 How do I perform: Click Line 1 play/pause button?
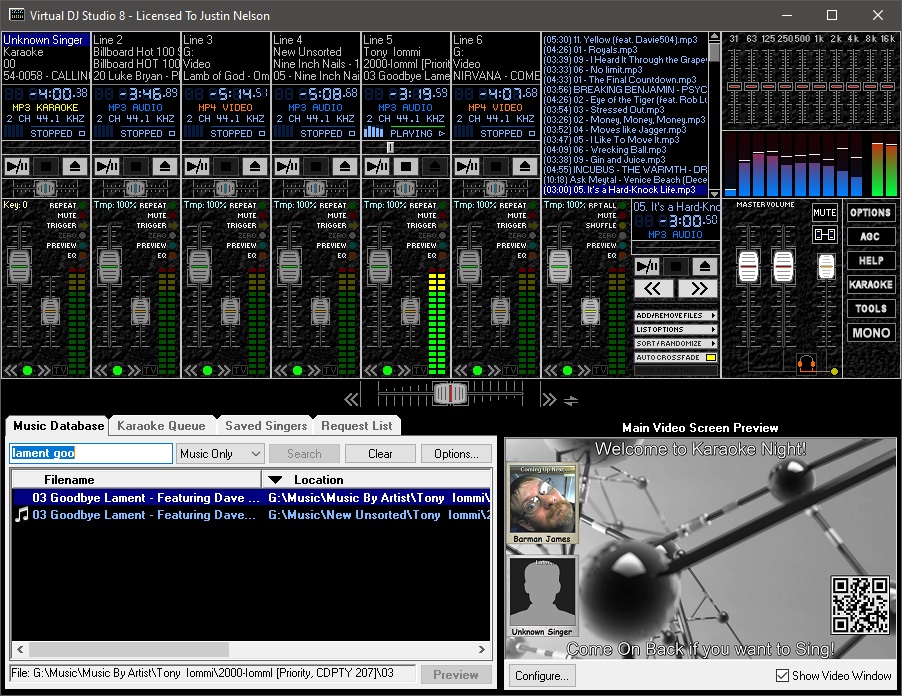coord(17,167)
